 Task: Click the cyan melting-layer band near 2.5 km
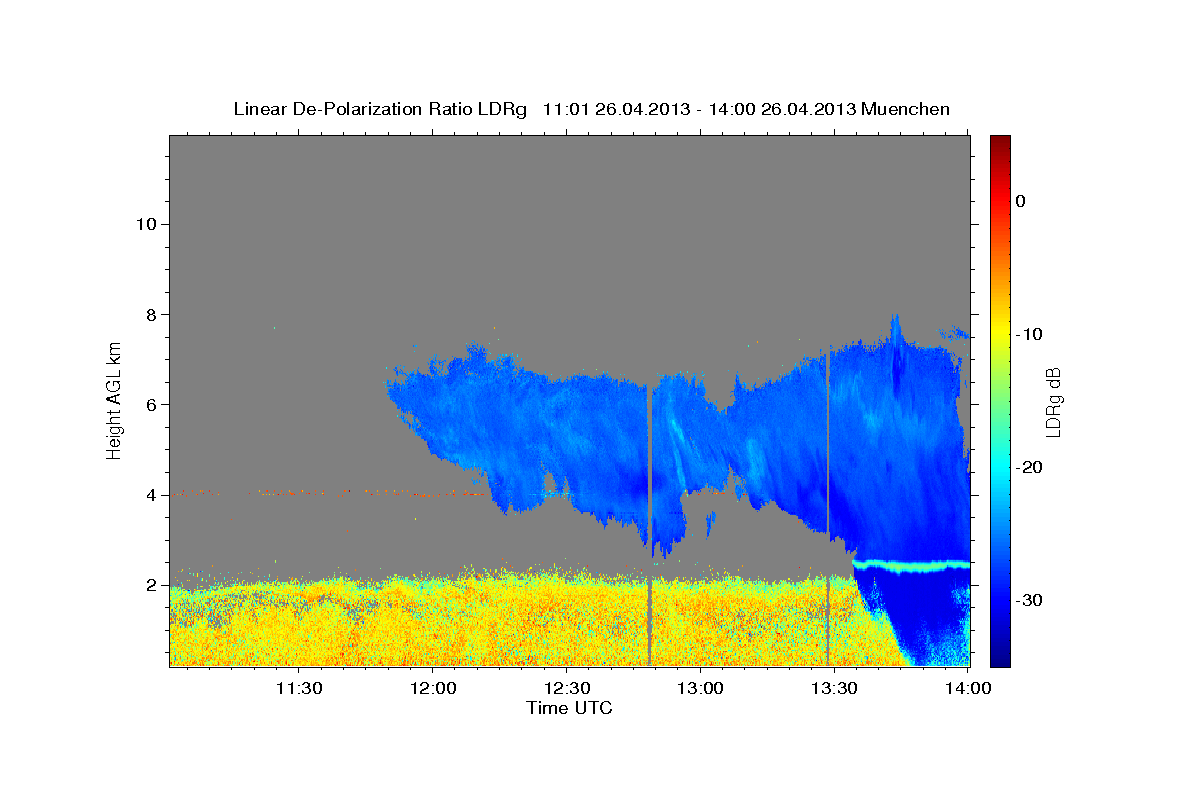(x=912, y=566)
